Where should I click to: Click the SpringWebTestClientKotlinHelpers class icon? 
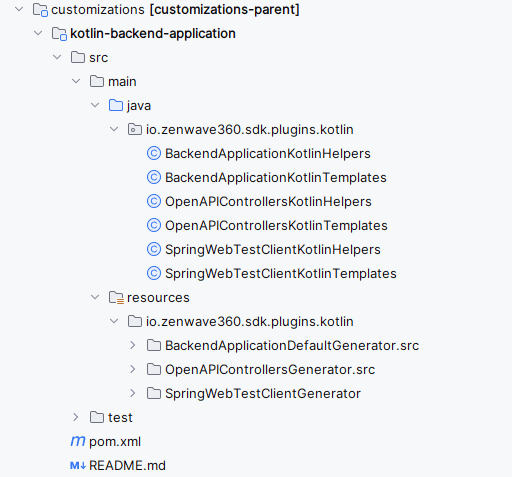(154, 249)
